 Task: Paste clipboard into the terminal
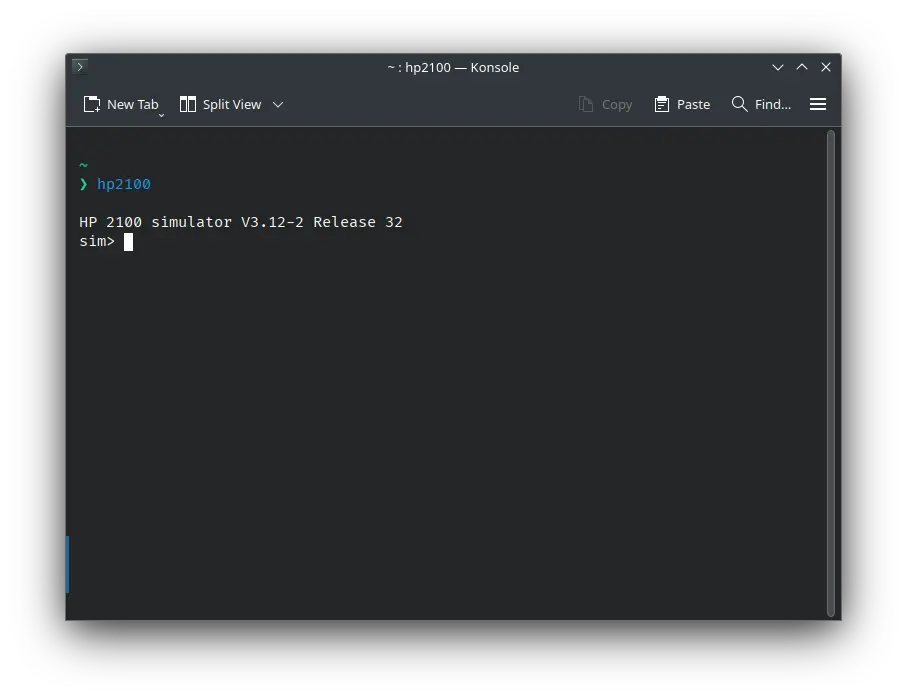682,104
